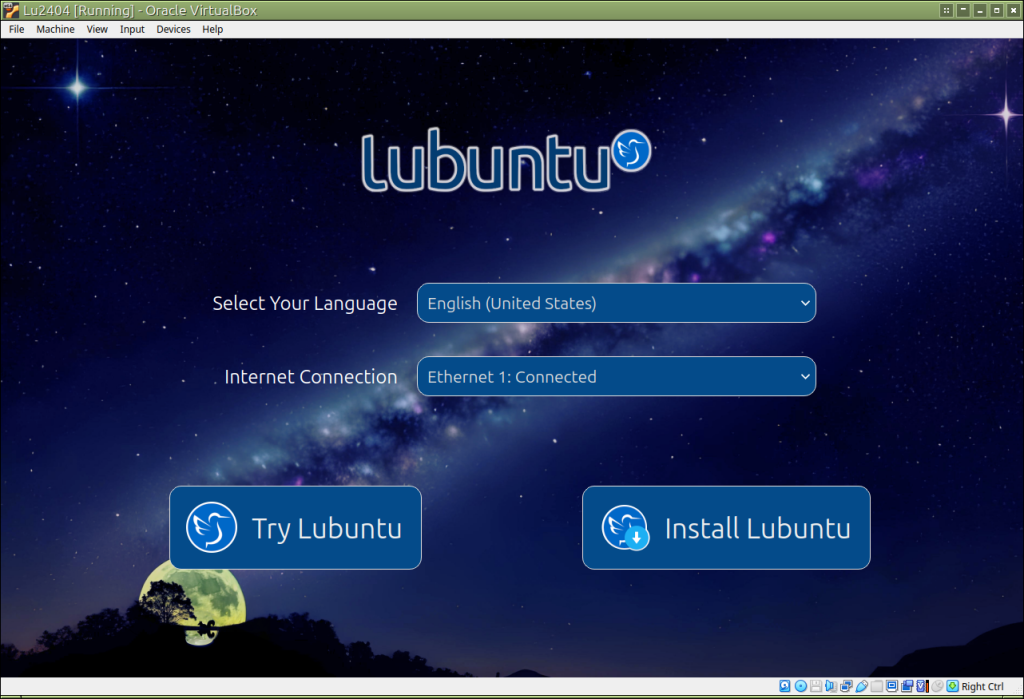Open the optical disk status icon
Screen dimensions: 1024x699
(x=800, y=686)
